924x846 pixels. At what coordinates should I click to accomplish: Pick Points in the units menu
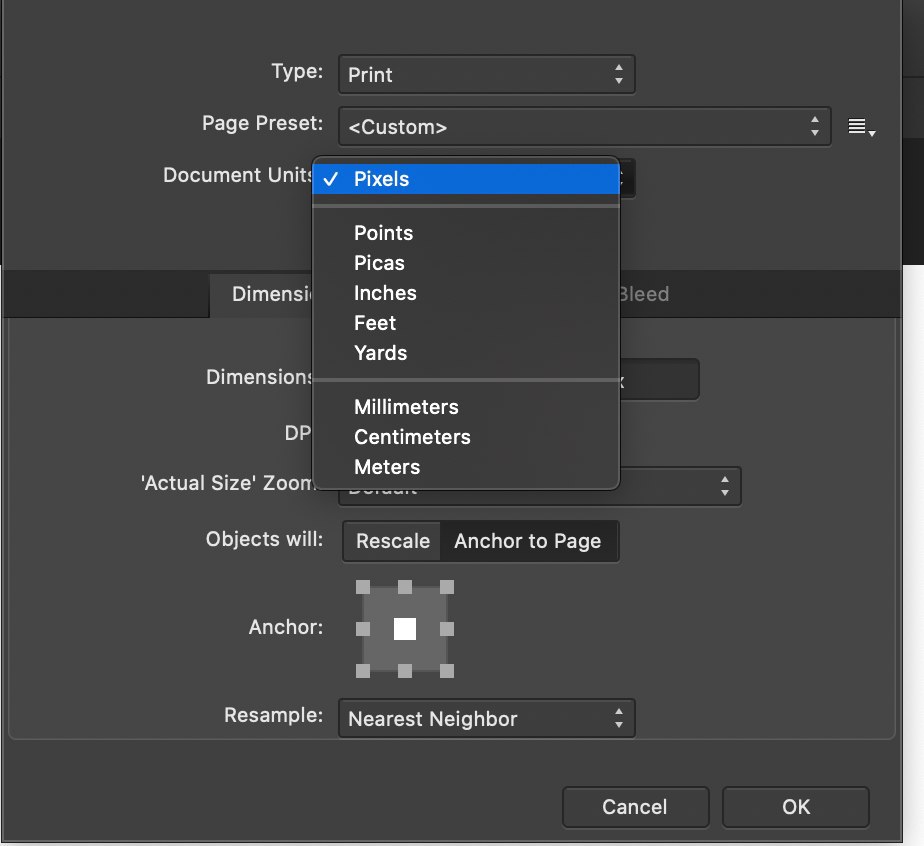[383, 233]
